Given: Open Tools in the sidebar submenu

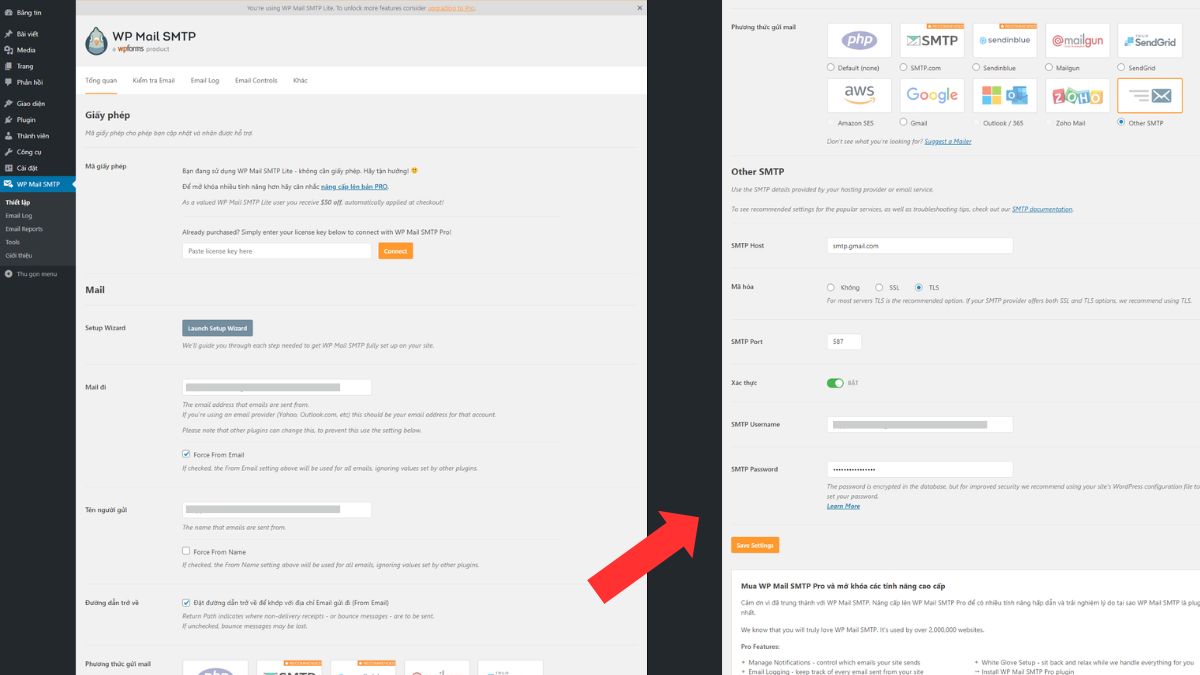Looking at the screenshot, I should point(12,242).
